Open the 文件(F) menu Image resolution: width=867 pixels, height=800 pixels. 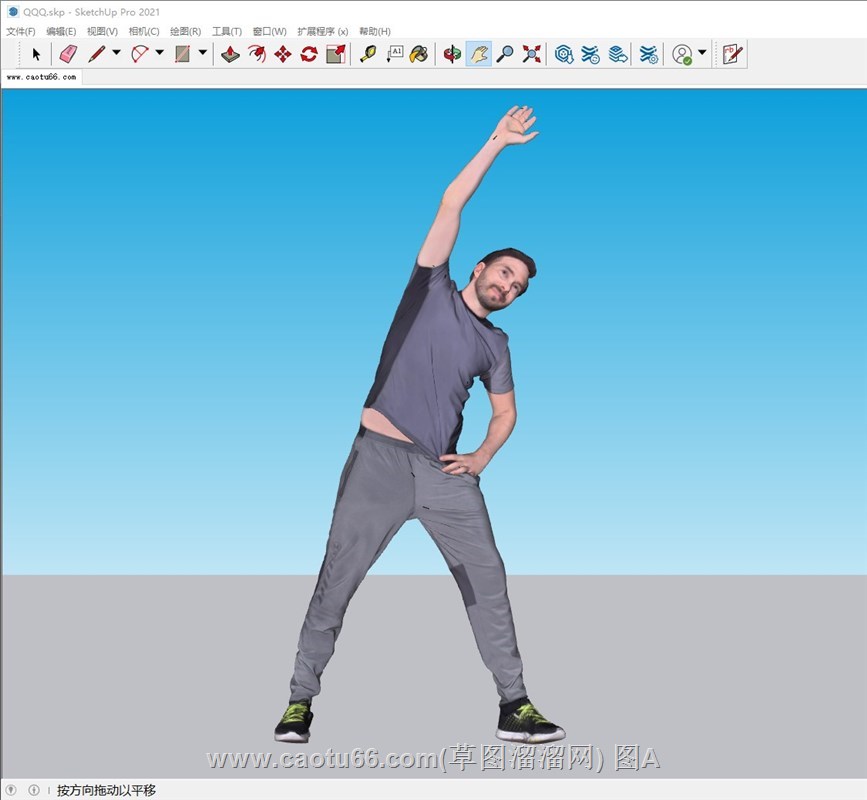pyautogui.click(x=21, y=32)
